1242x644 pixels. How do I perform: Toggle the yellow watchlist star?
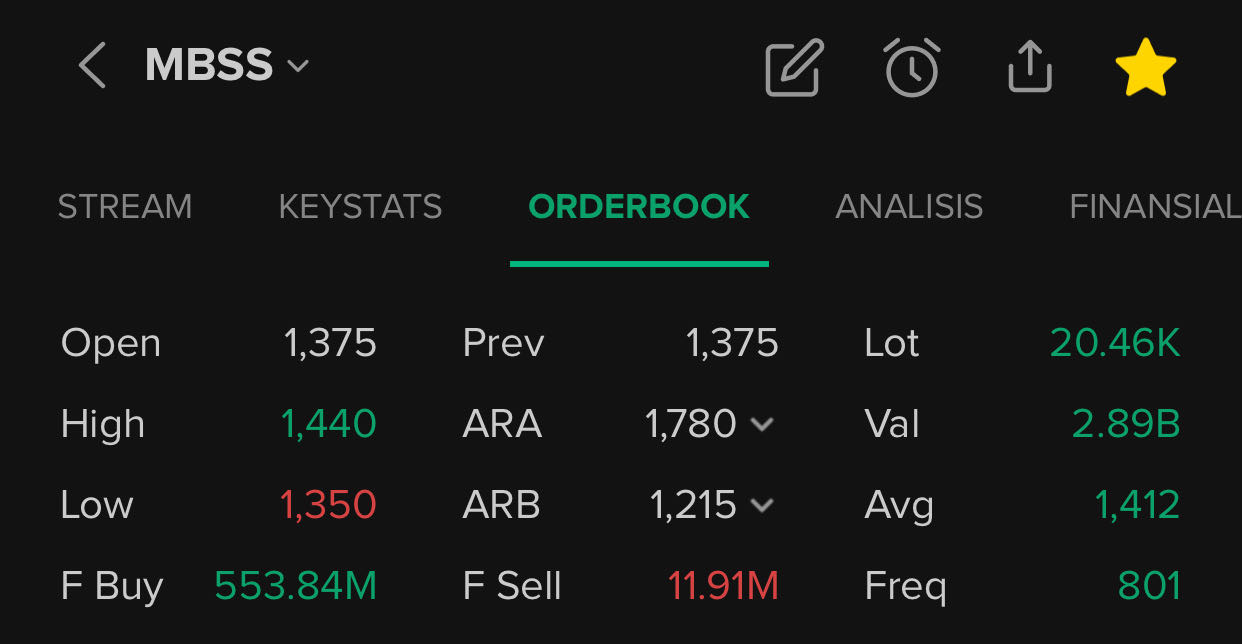click(x=1146, y=68)
